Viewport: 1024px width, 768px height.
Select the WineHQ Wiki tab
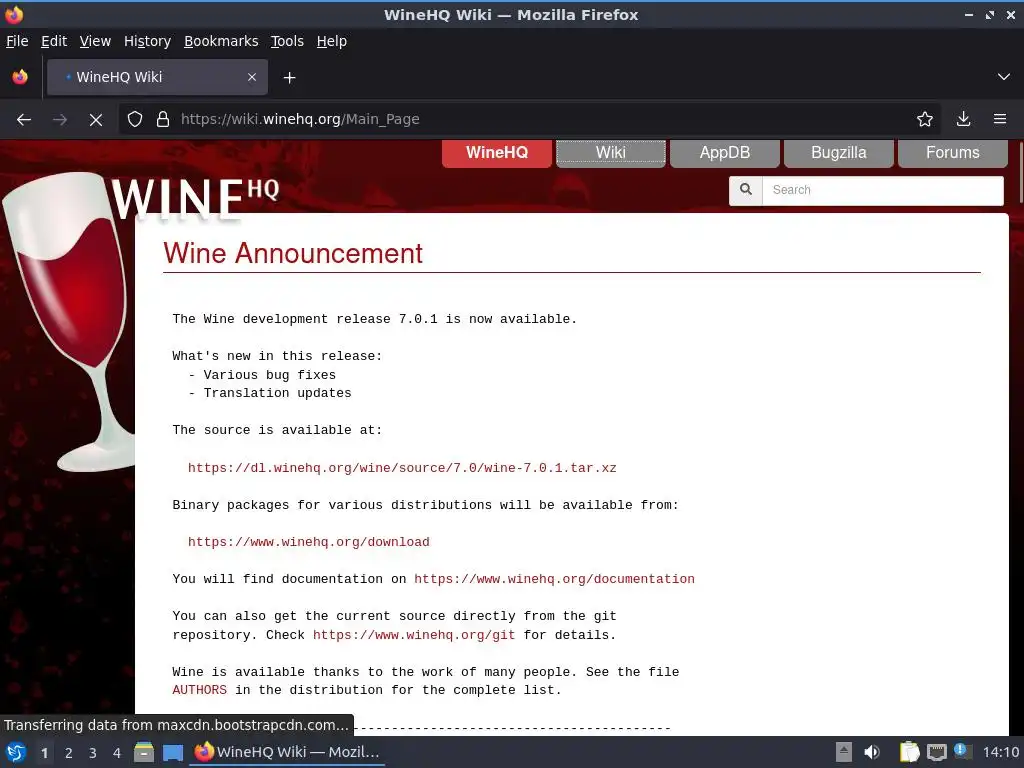point(157,77)
